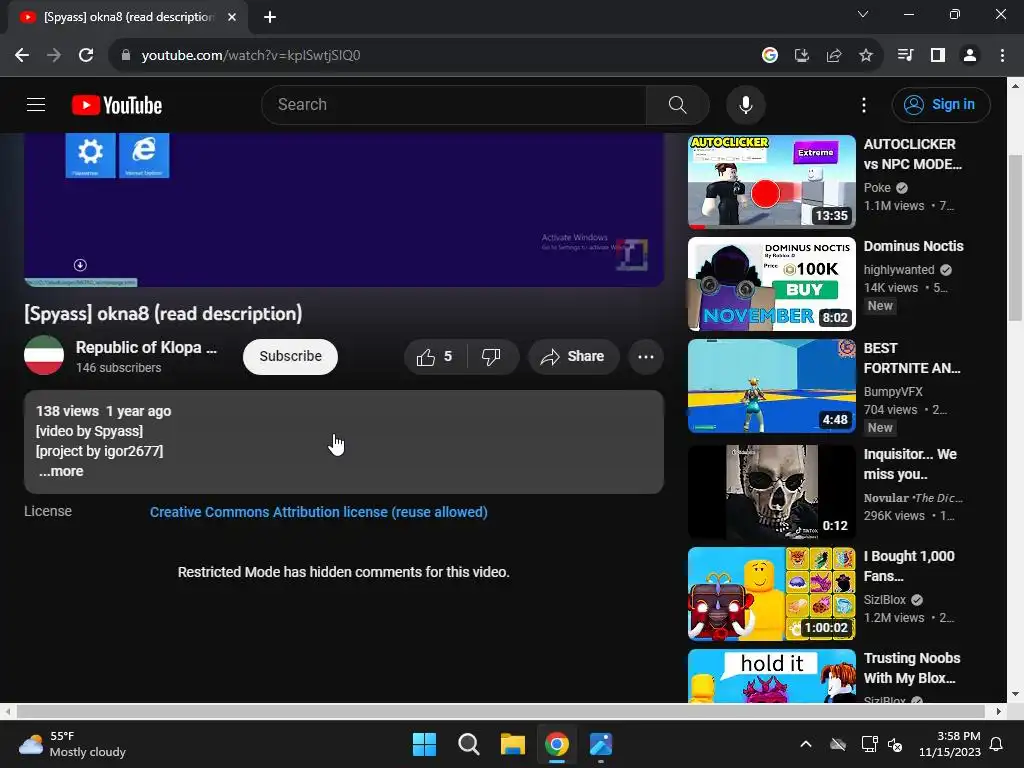Go to the YouTube home logo
This screenshot has height=768, width=1024.
117,105
